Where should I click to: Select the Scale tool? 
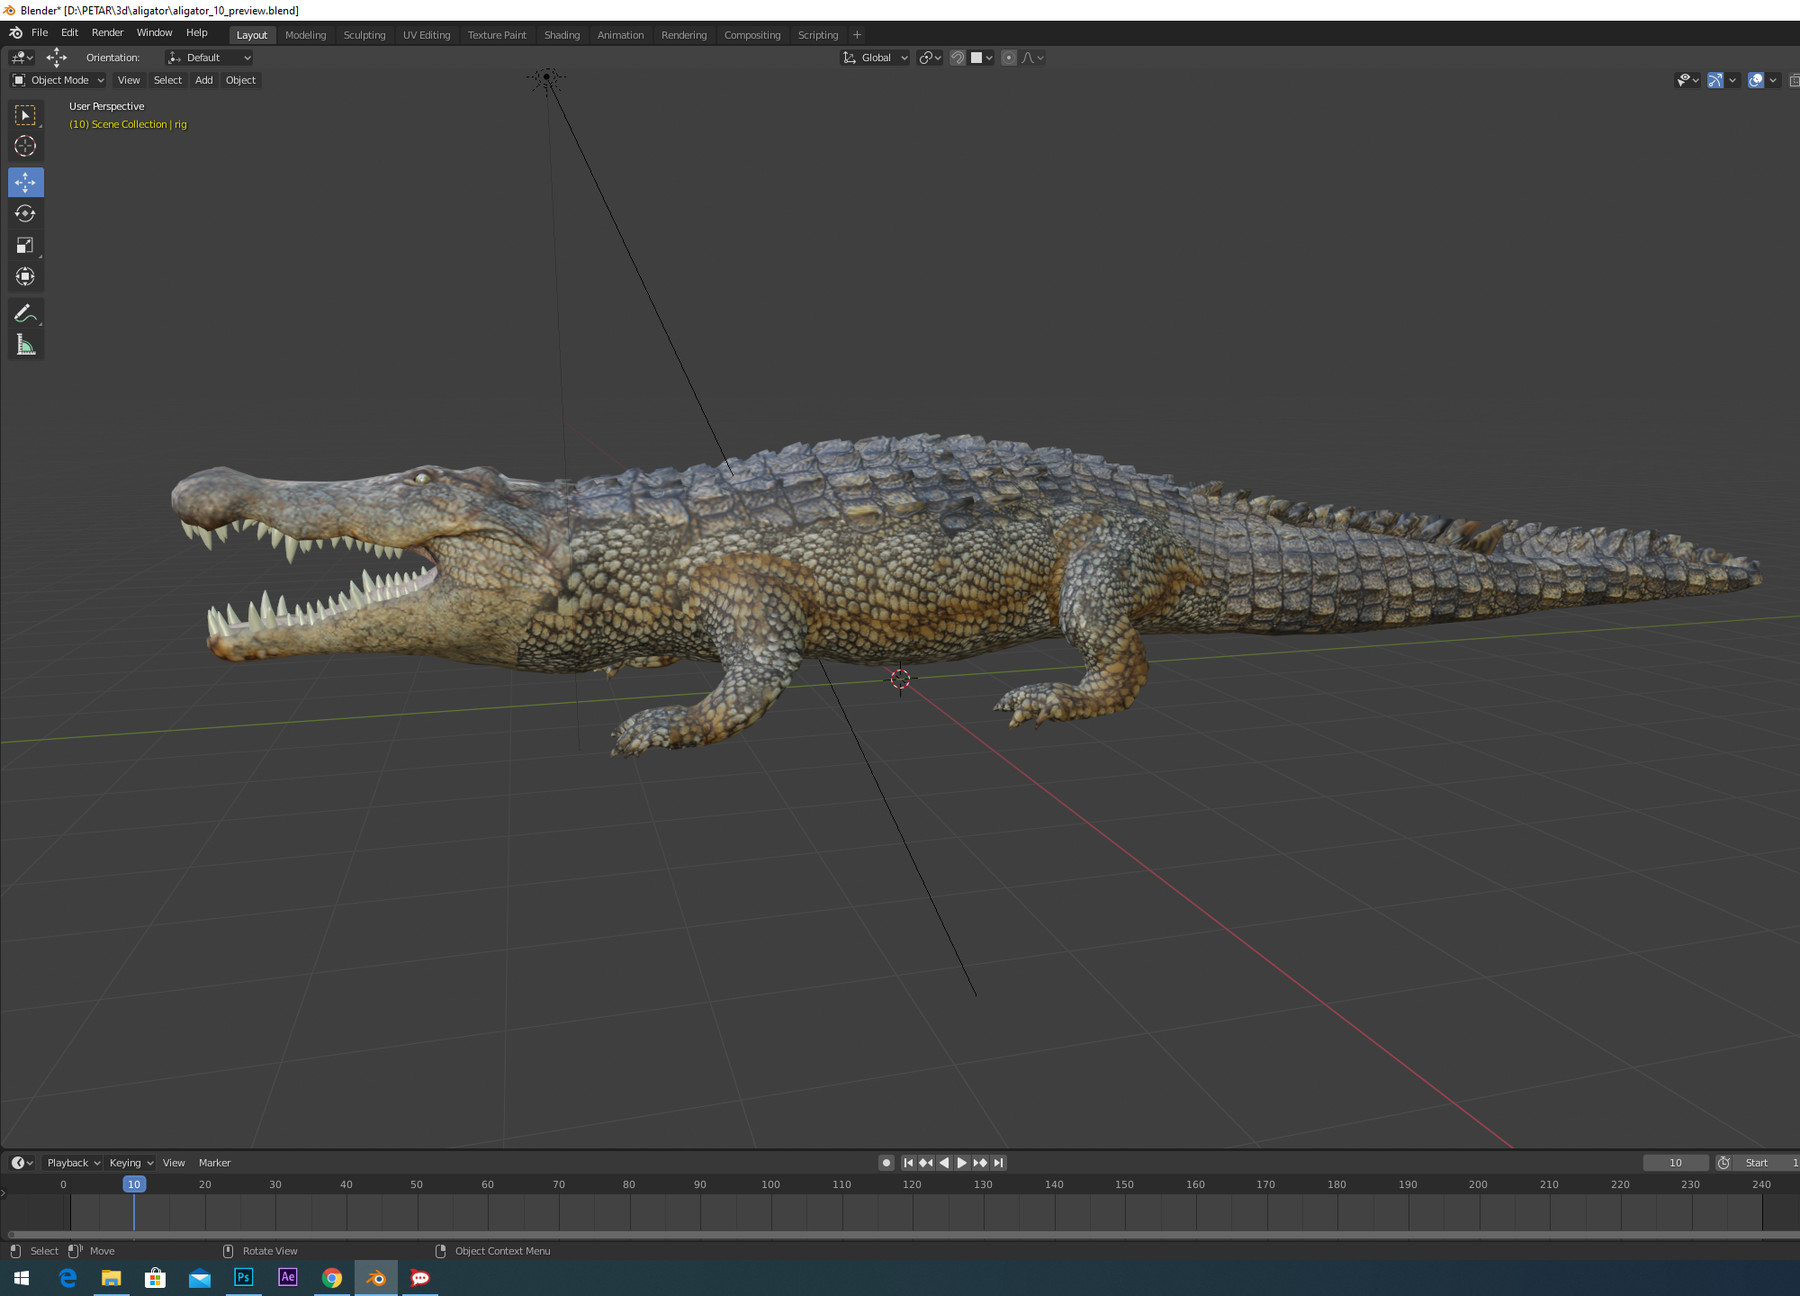26,245
